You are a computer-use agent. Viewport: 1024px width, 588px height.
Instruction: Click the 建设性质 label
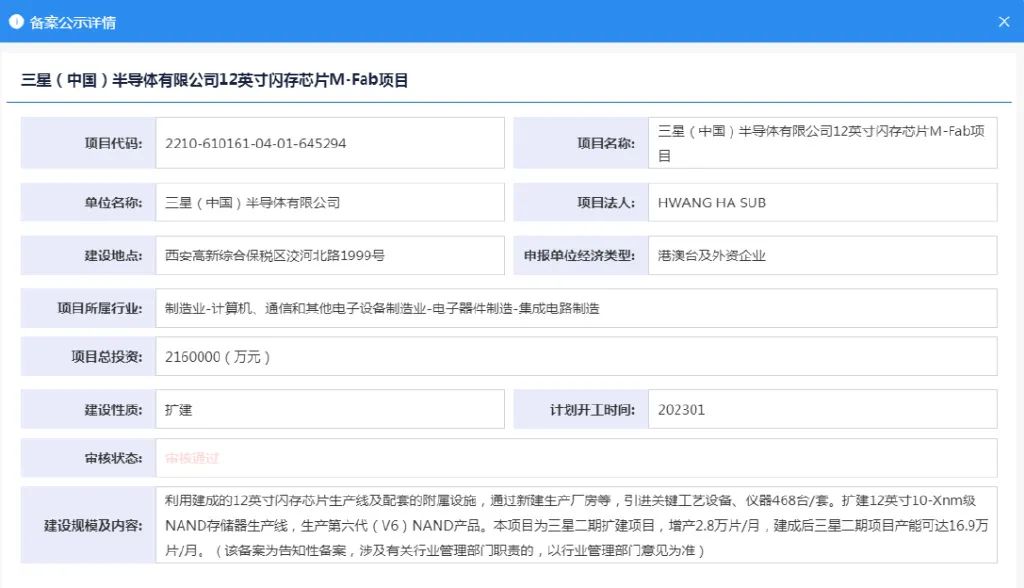coord(113,410)
